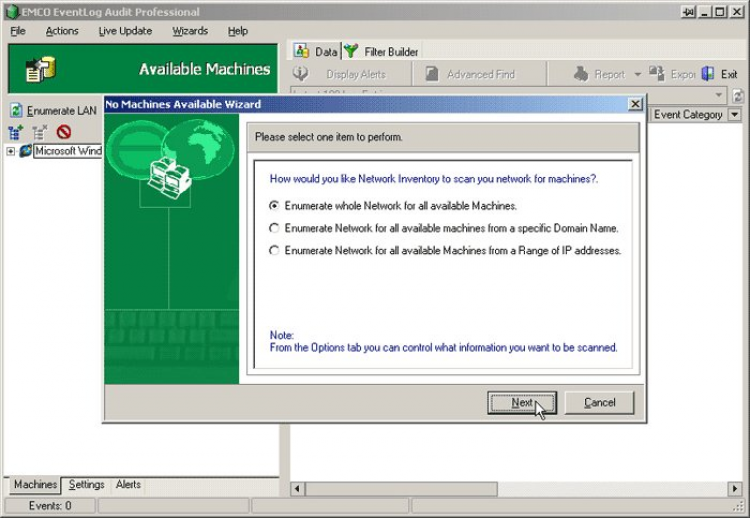The height and width of the screenshot is (518, 750).
Task: Click the Advanced Find icon
Action: tap(432, 74)
